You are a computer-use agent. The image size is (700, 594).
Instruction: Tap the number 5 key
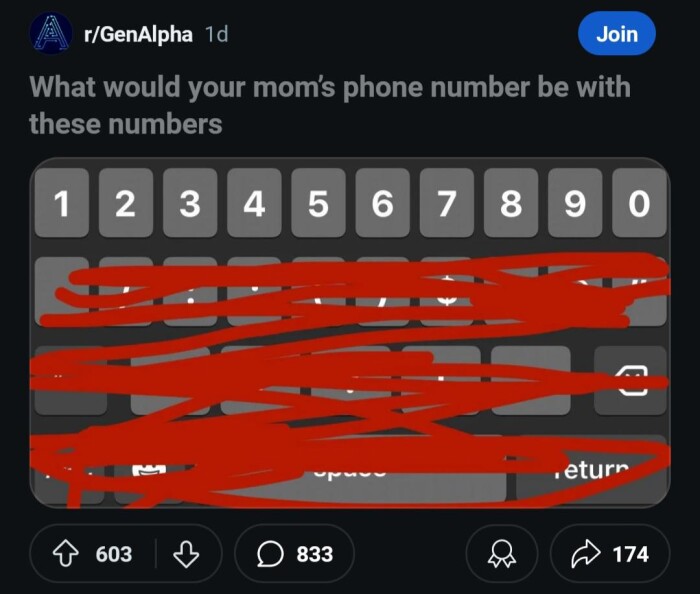[x=318, y=203]
